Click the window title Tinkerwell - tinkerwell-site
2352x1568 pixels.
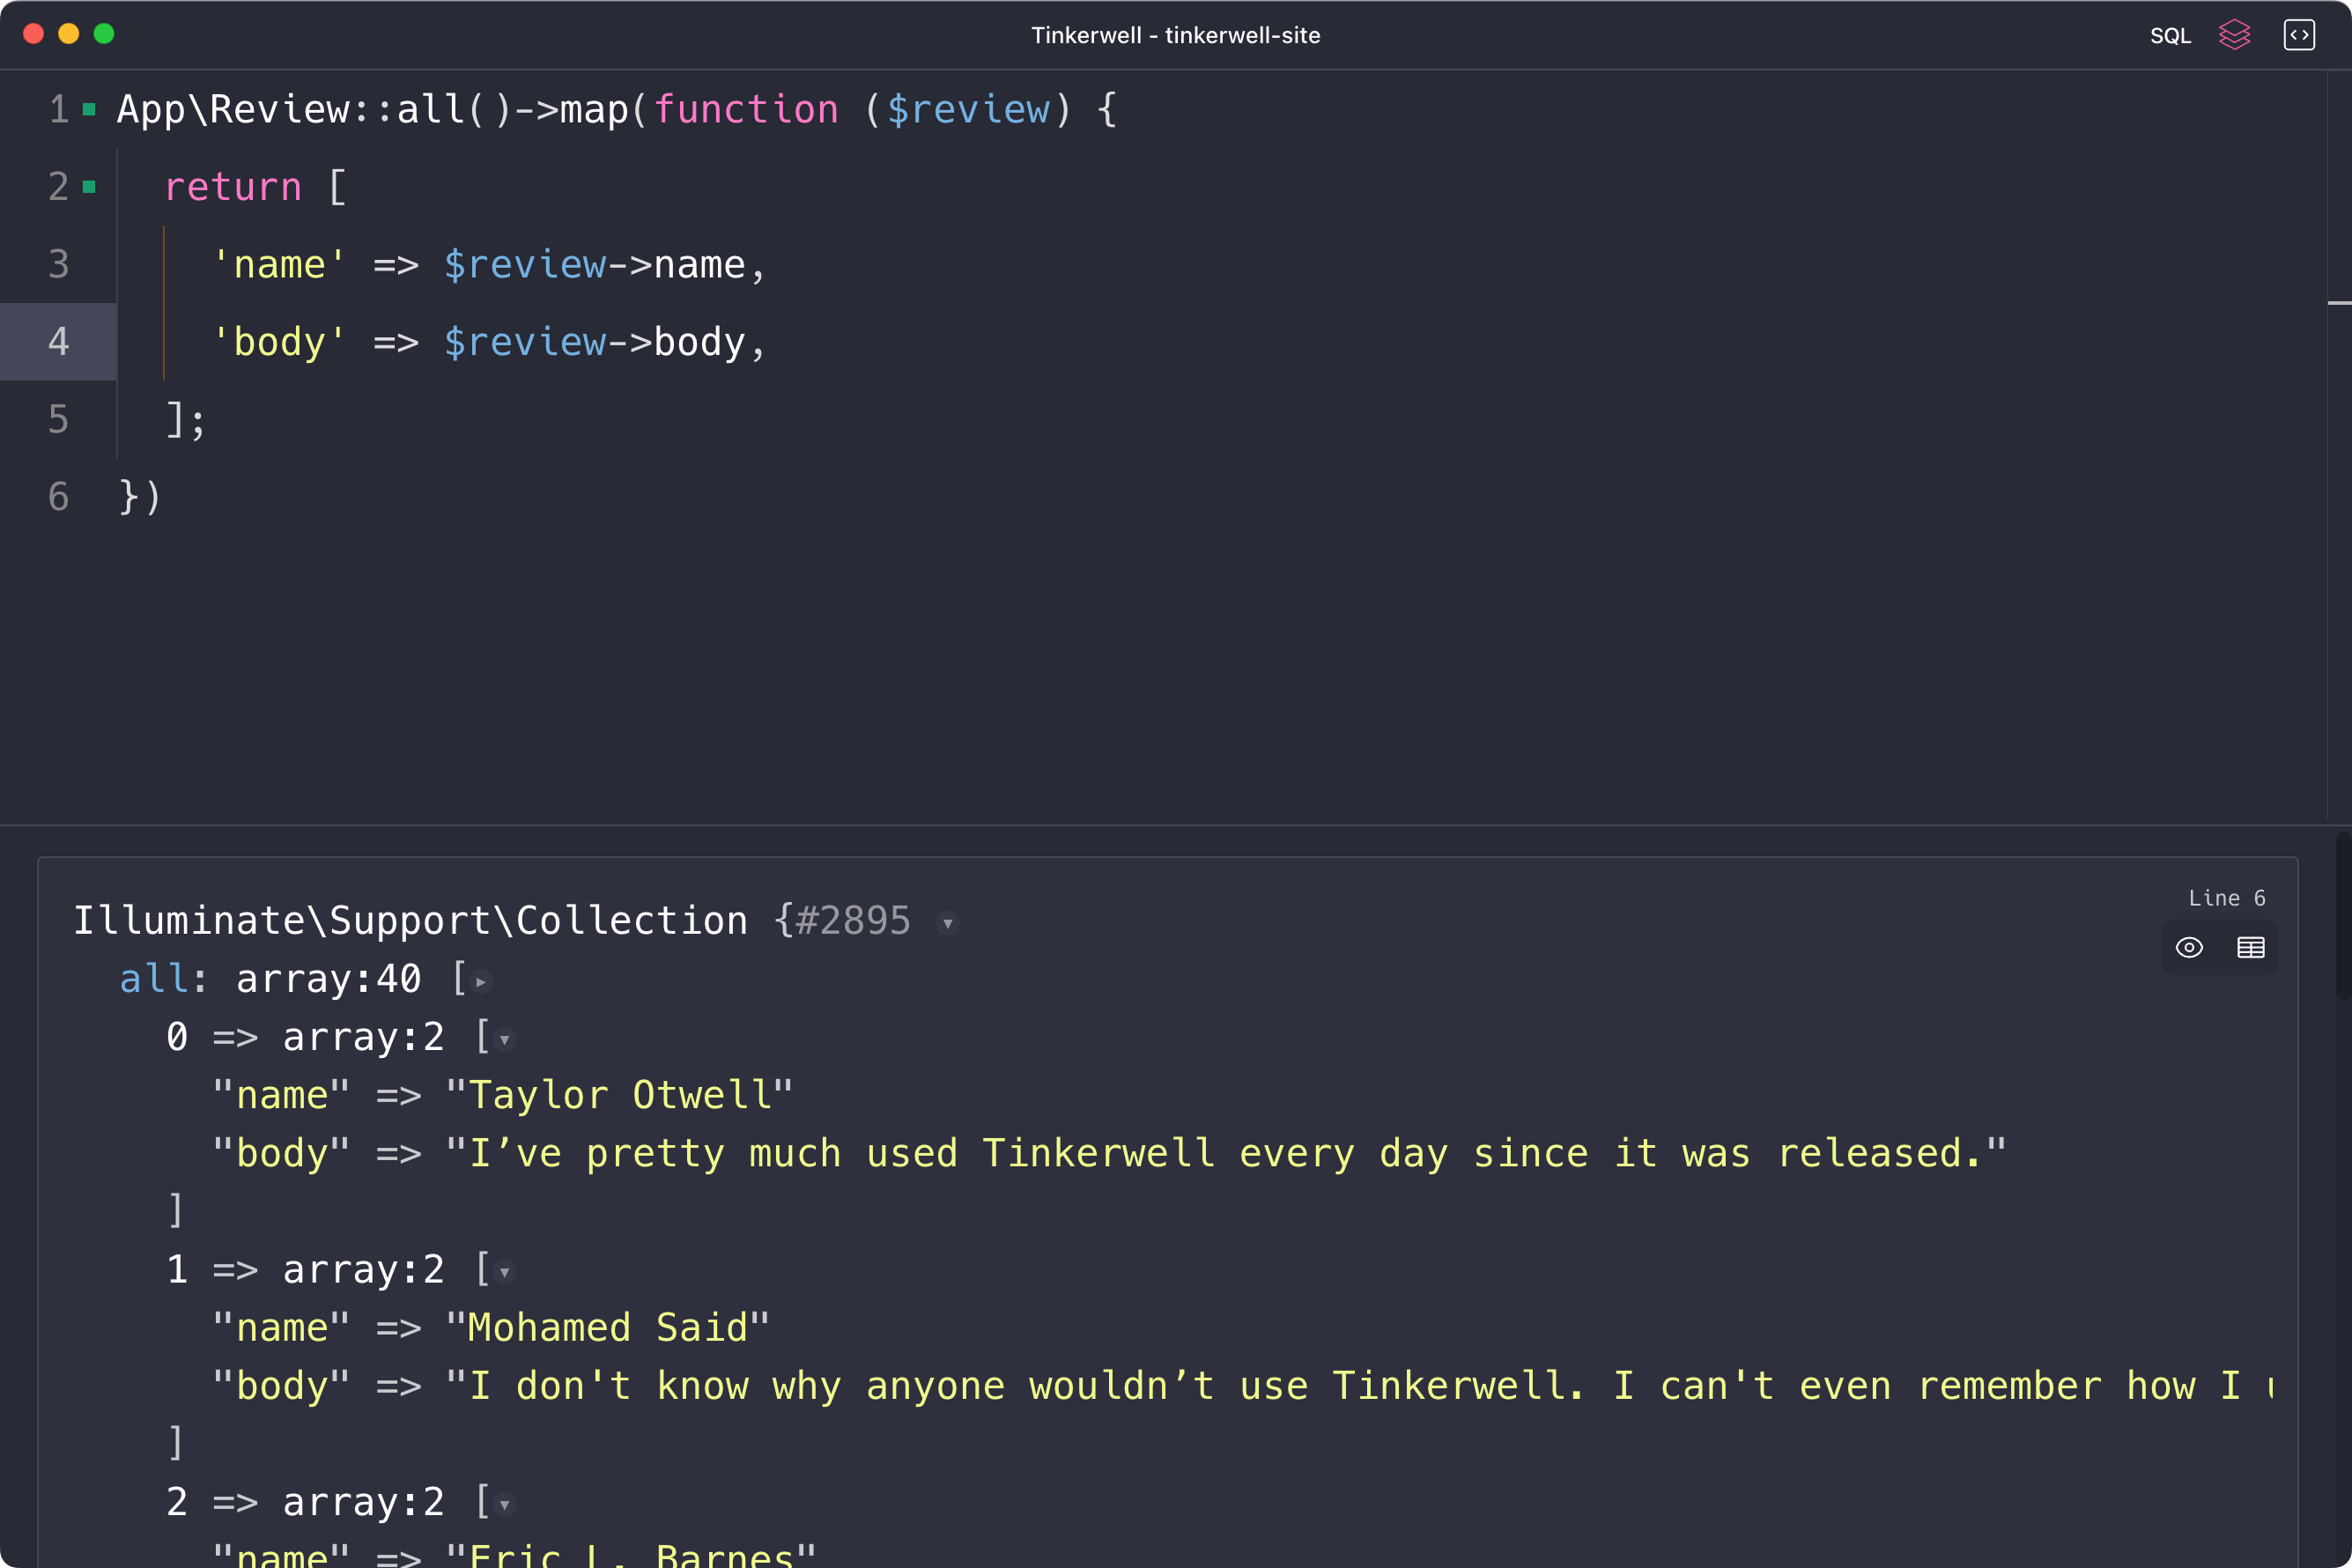pos(1175,35)
